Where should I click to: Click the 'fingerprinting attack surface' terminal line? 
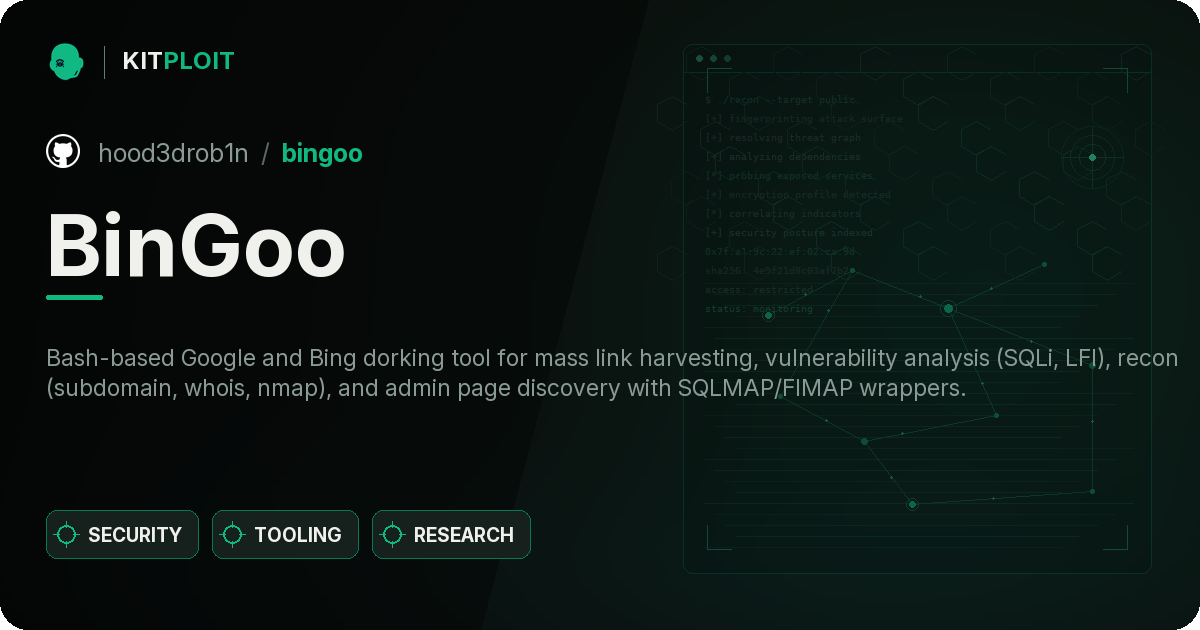[x=804, y=119]
